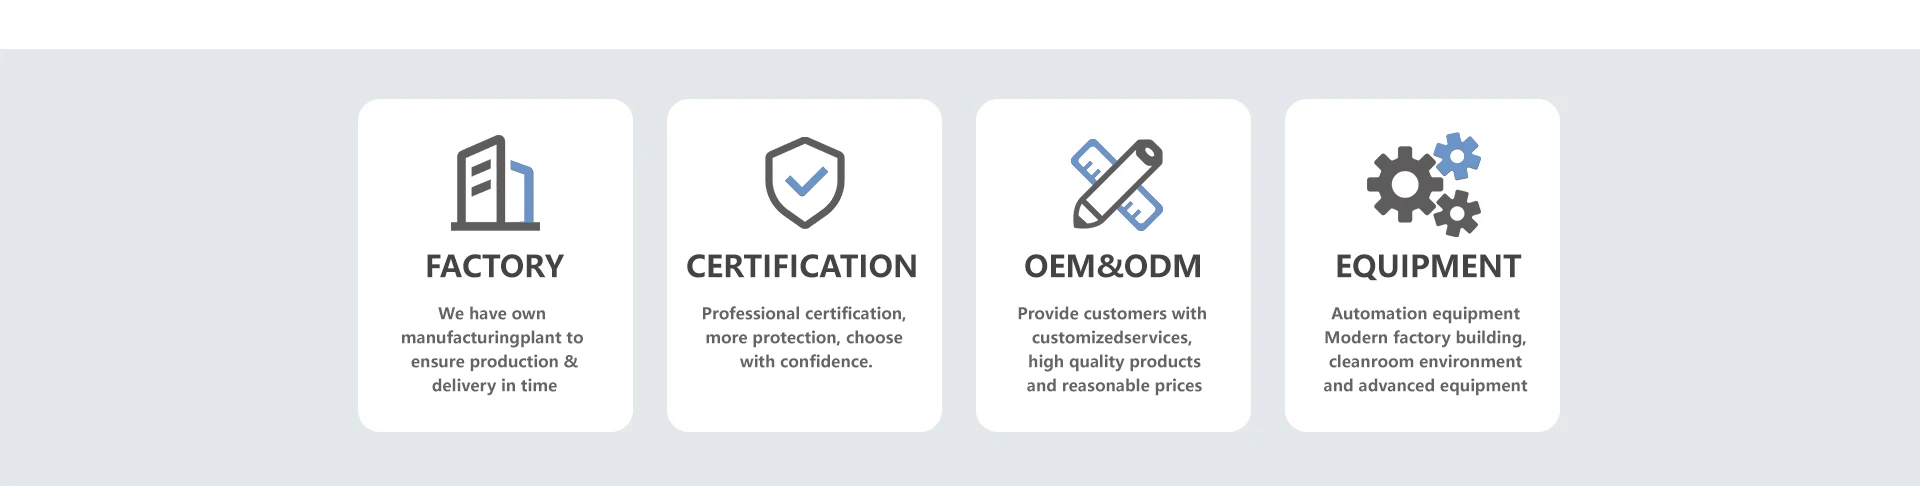Click the large dark gear icon
The height and width of the screenshot is (495, 1920).
coord(1404,184)
